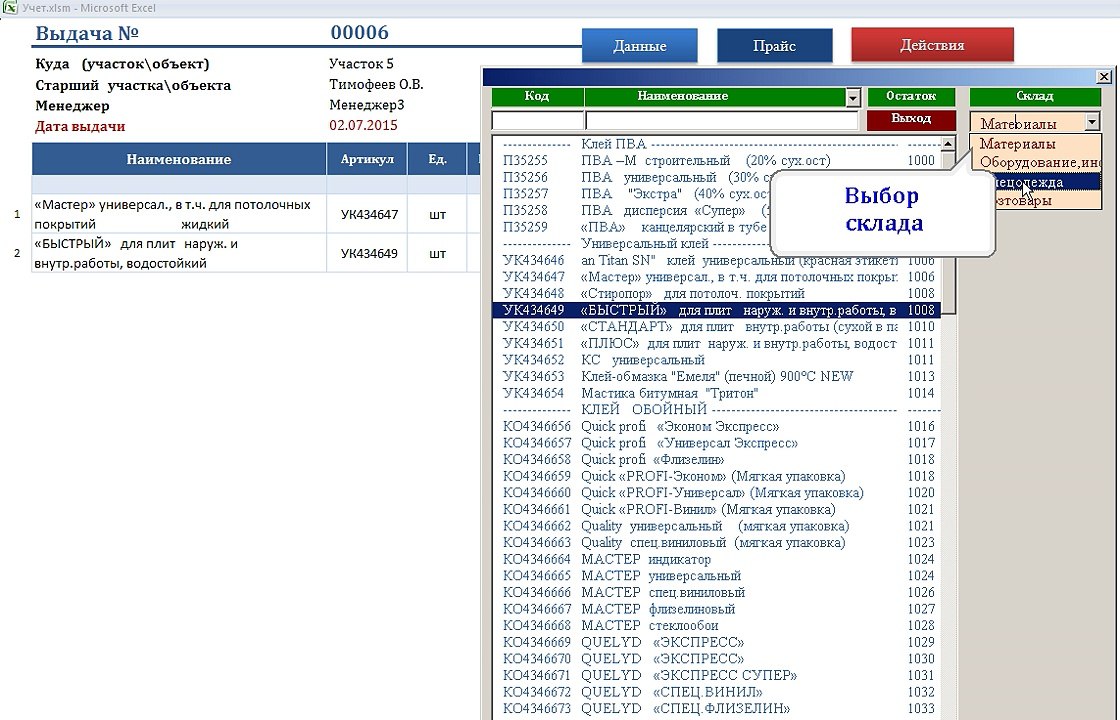1120x720 pixels.
Task: Open the Данные button
Action: point(639,46)
